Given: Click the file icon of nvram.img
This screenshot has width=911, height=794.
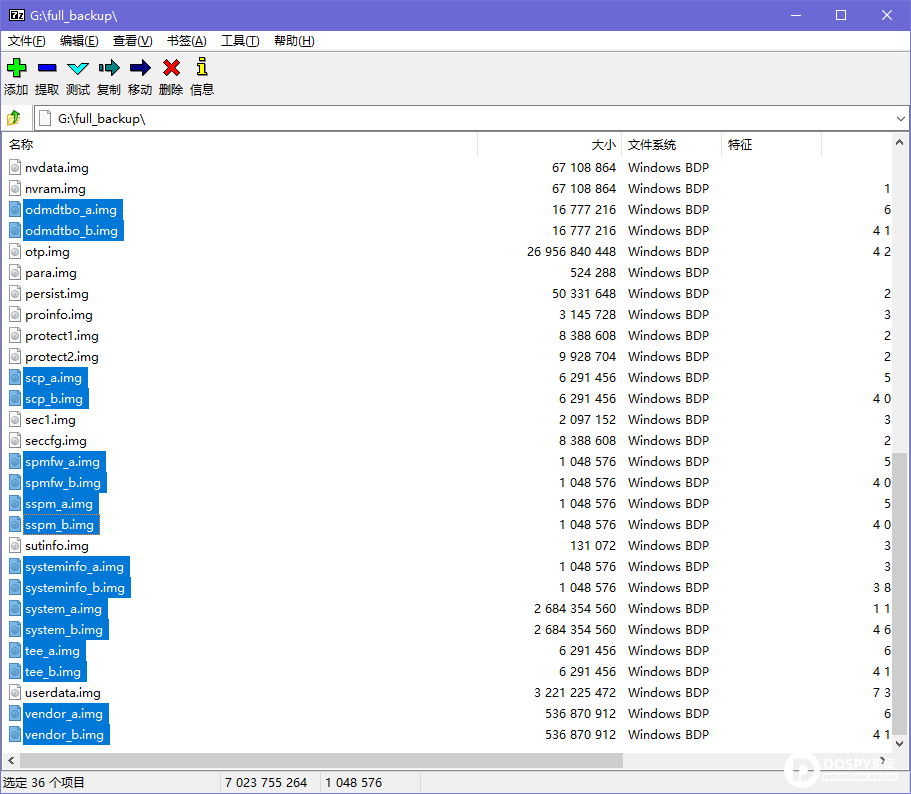Looking at the screenshot, I should click(x=15, y=189).
